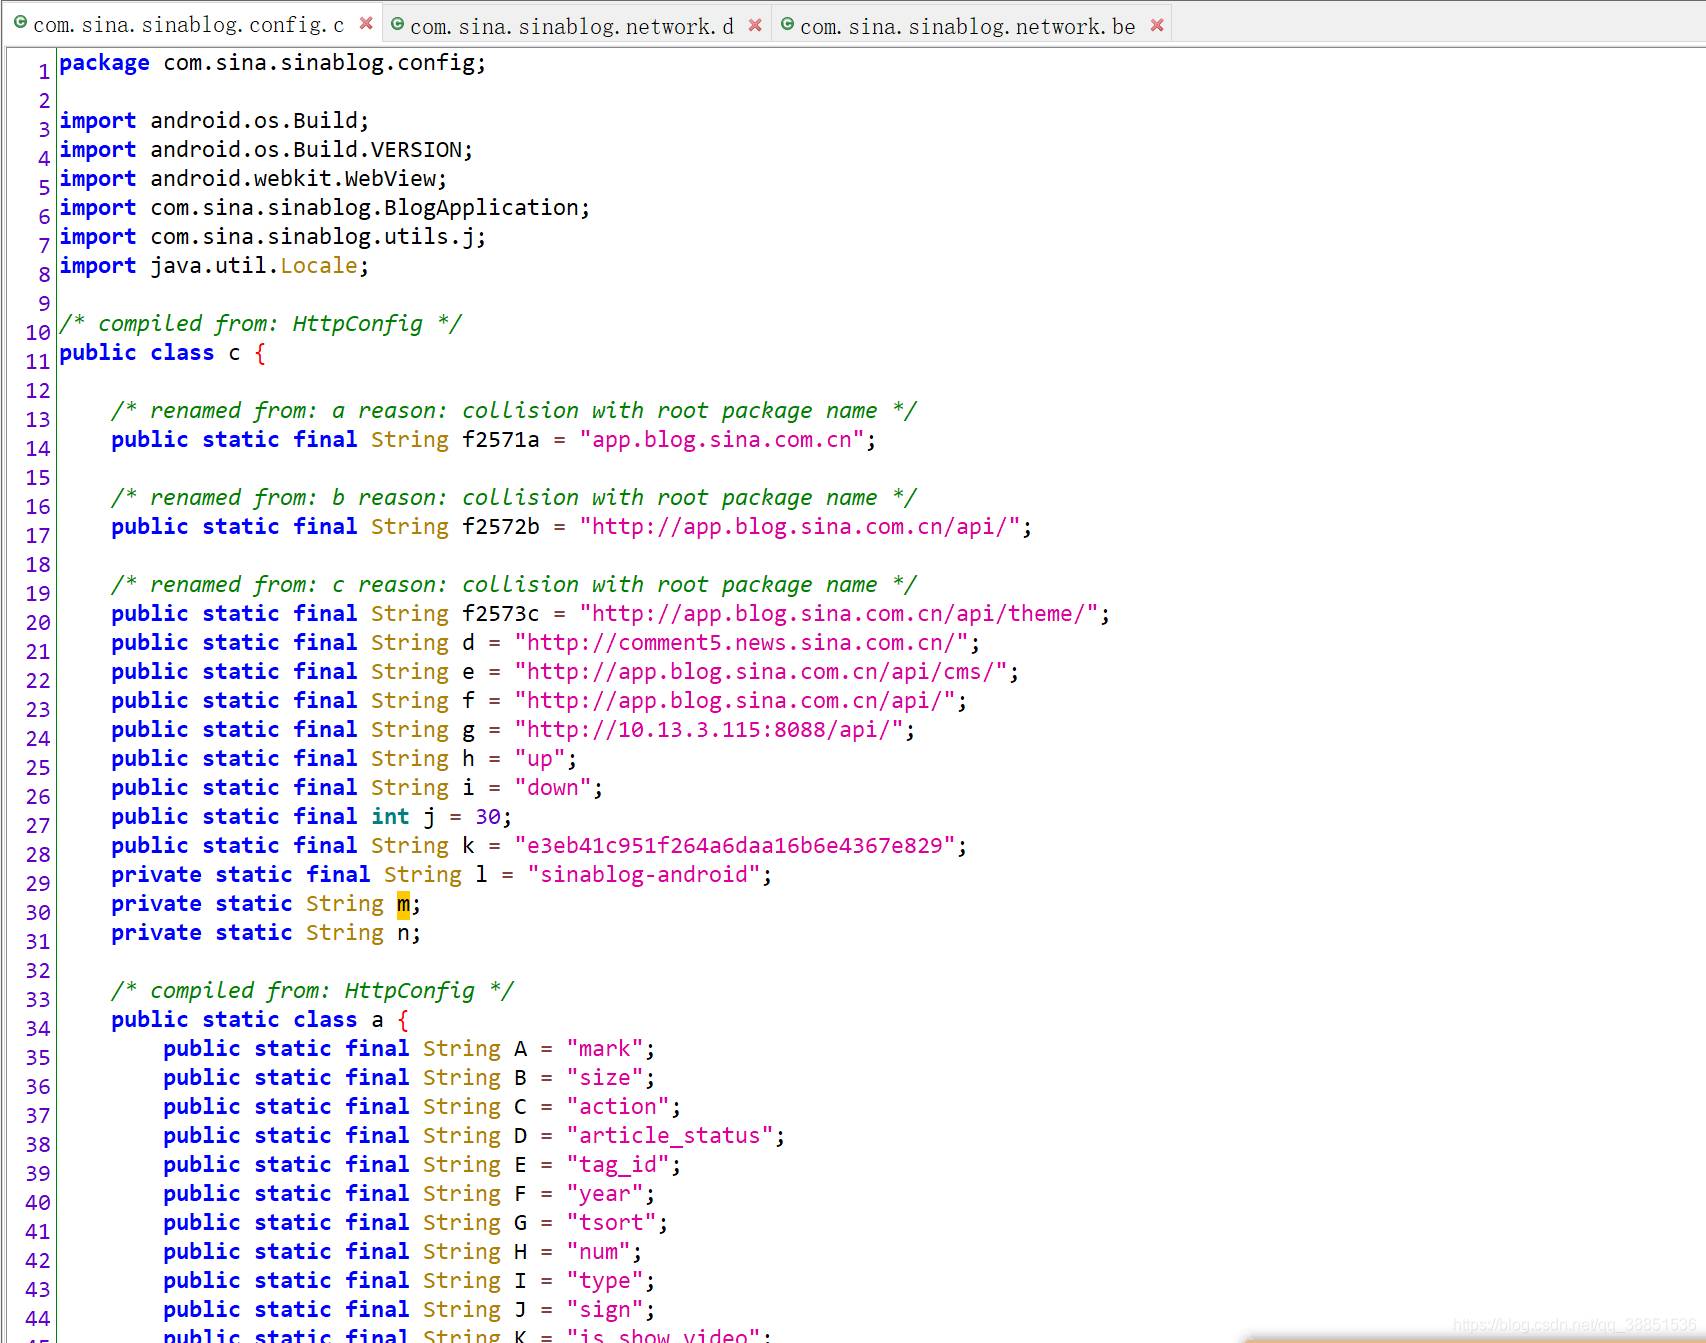Click the string "mark"
This screenshot has height=1343, width=1706.
click(x=605, y=1049)
